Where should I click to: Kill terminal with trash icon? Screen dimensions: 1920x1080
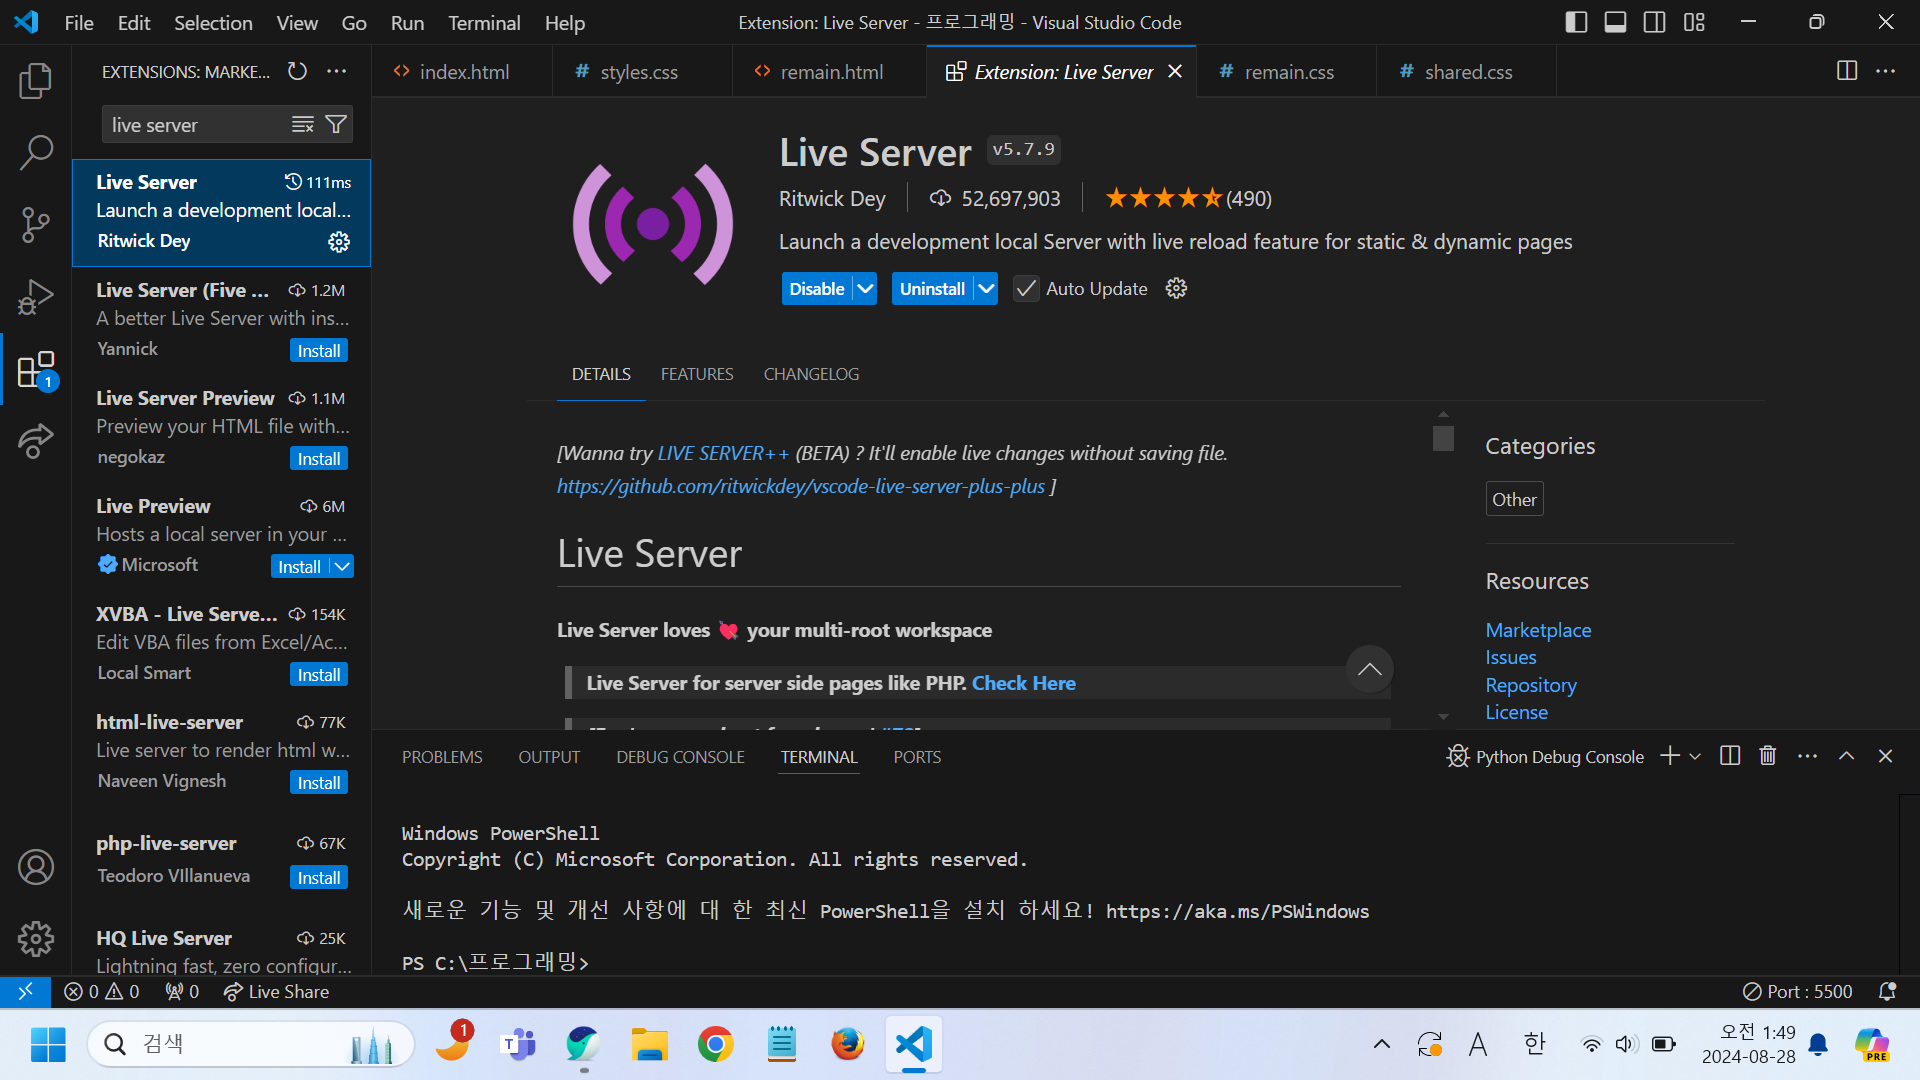(1768, 756)
